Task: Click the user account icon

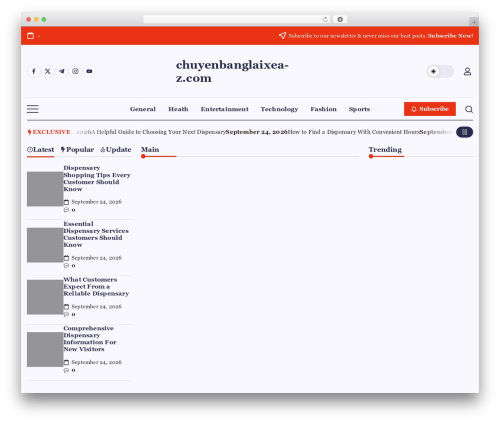Action: (467, 71)
